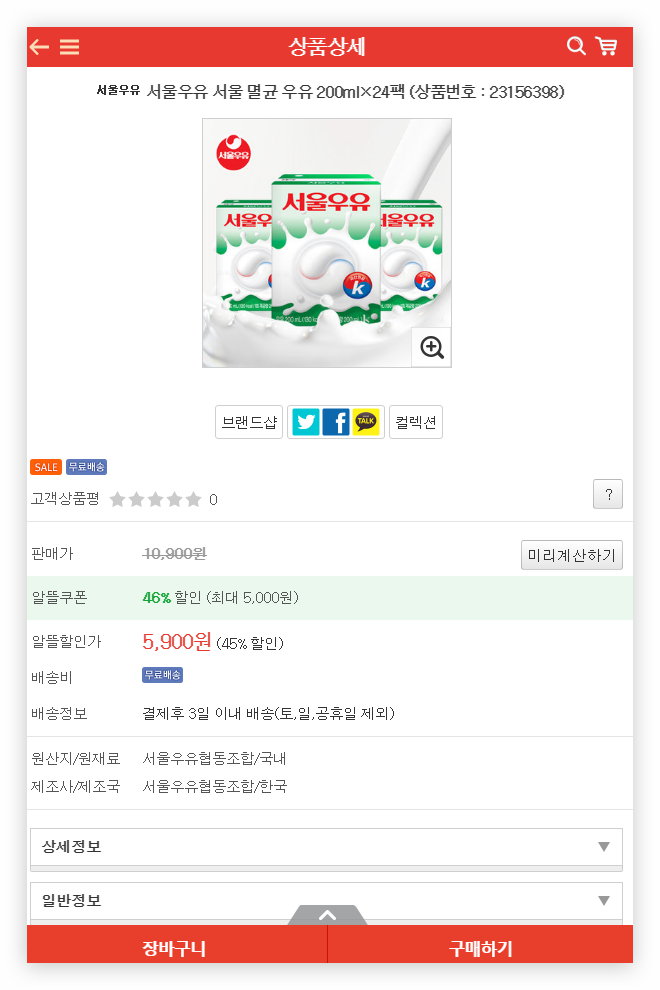
Task: Open the shopping cart icon in header
Action: pos(606,46)
